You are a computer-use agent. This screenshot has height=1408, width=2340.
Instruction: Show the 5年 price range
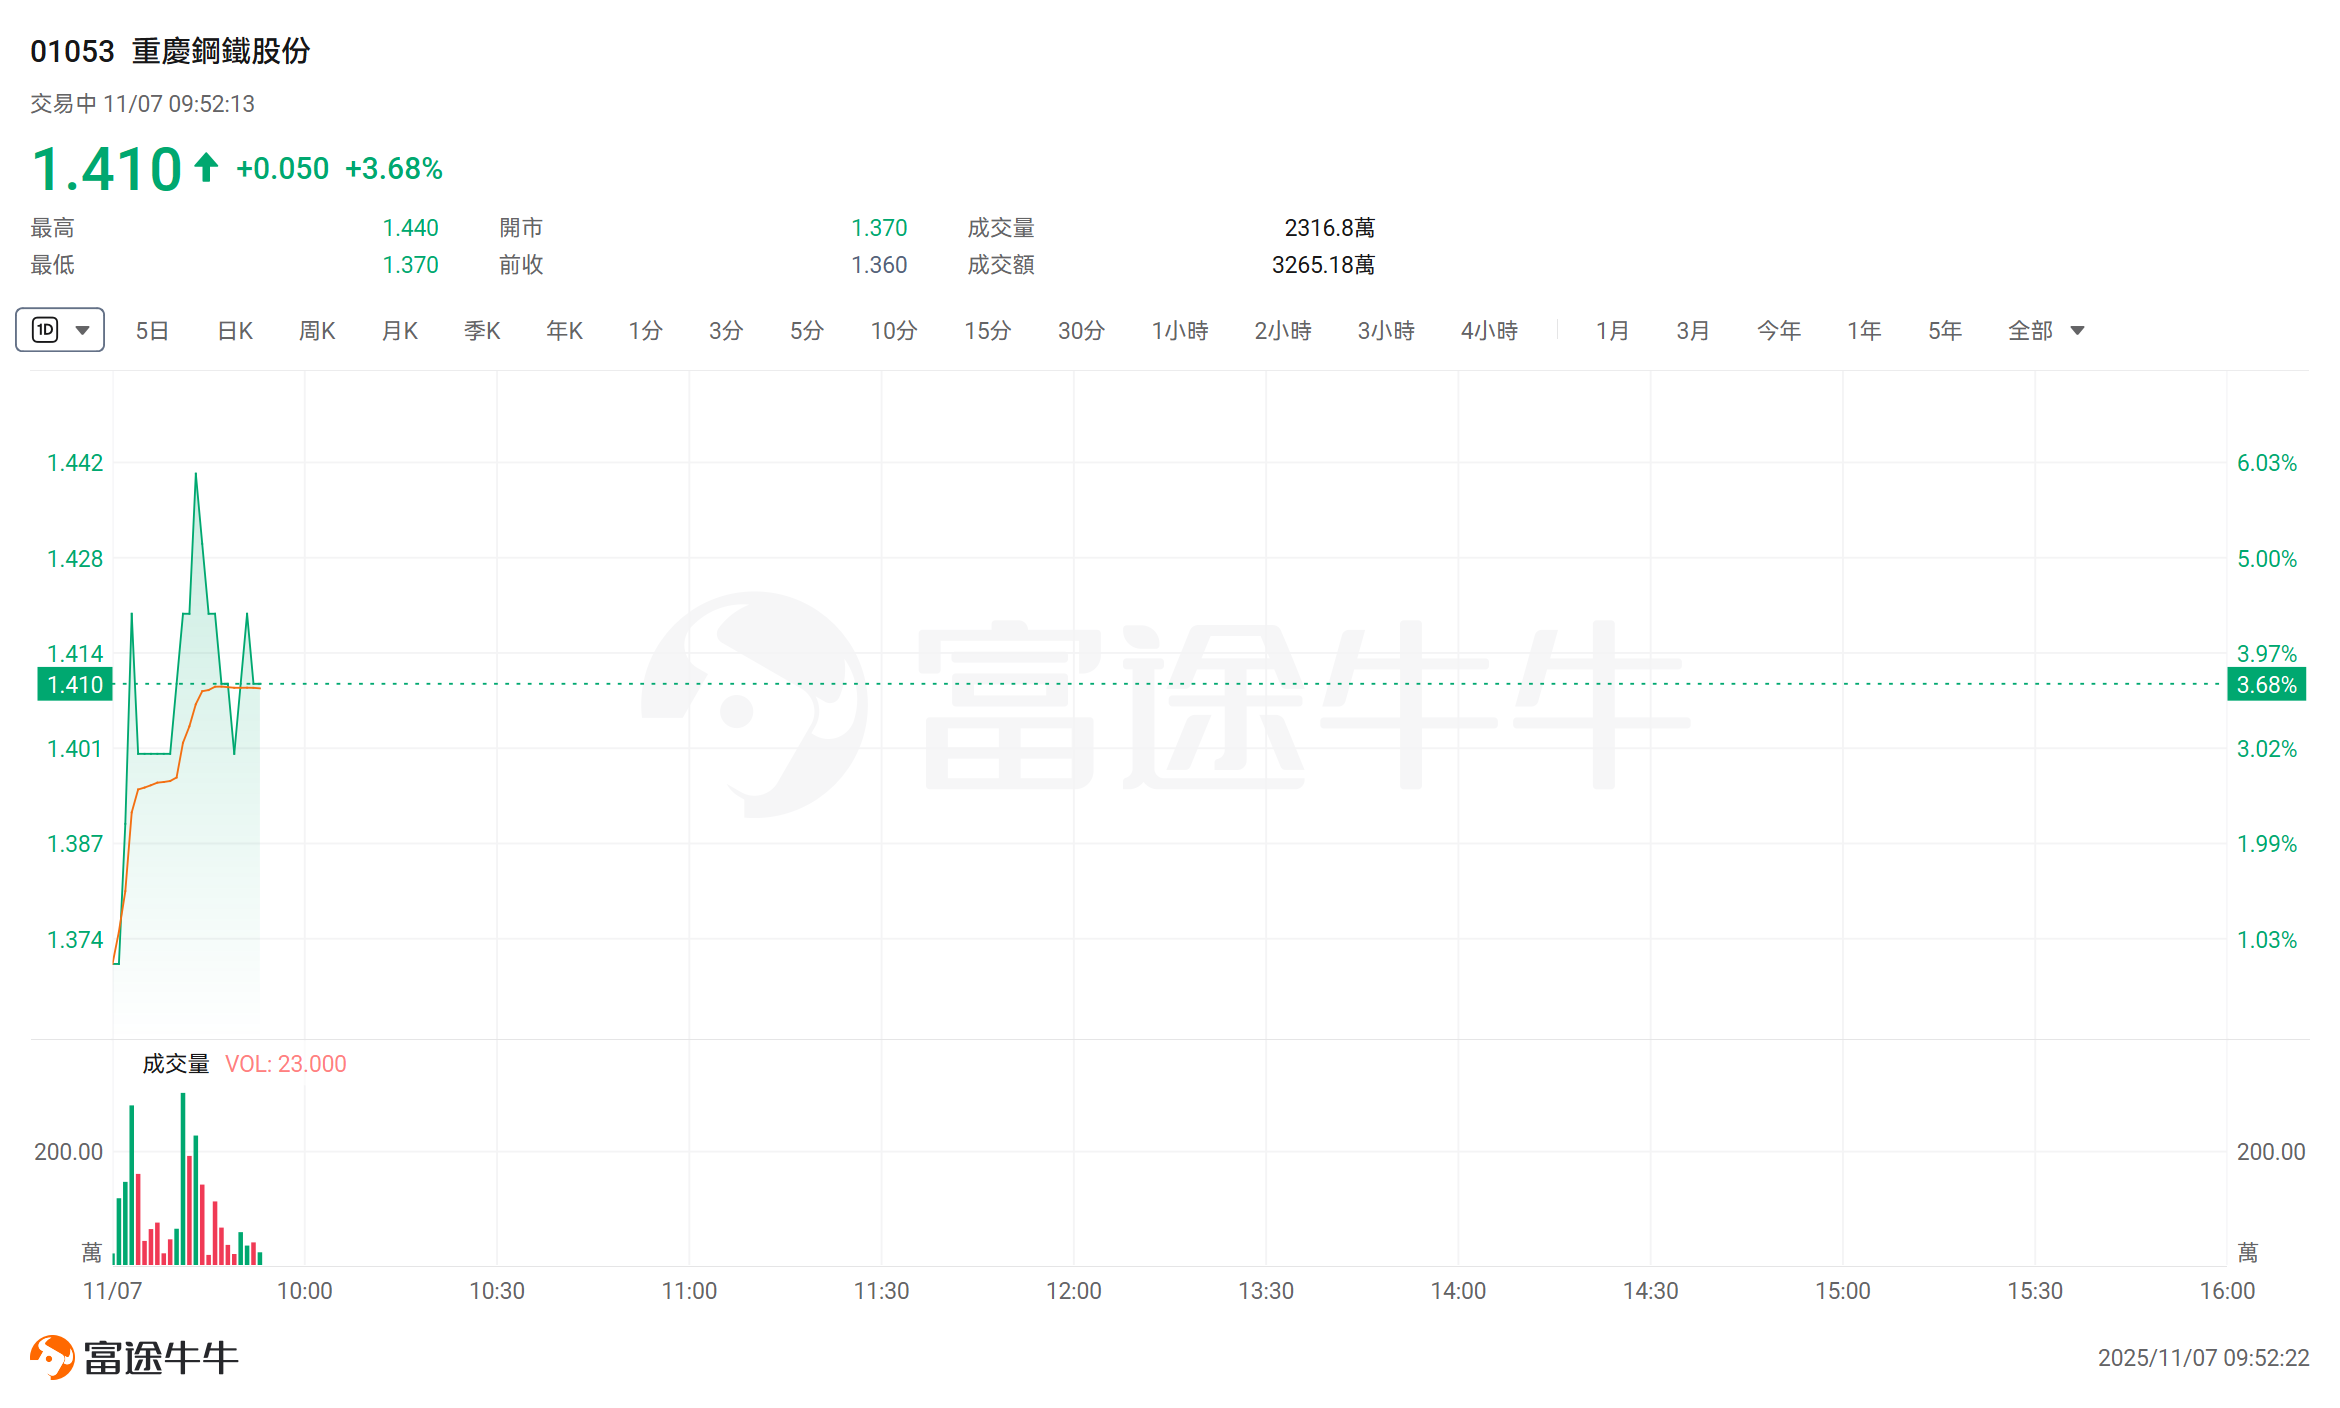coord(1944,331)
